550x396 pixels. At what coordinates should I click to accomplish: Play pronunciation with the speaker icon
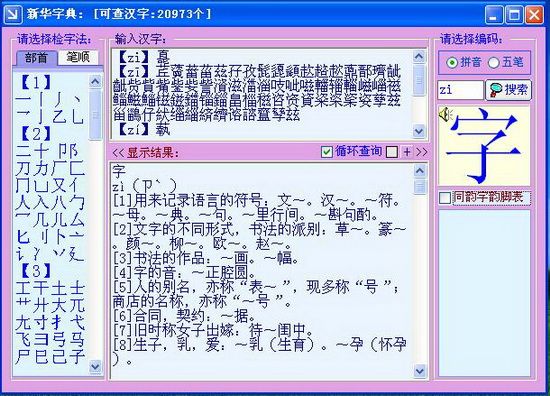click(x=446, y=114)
